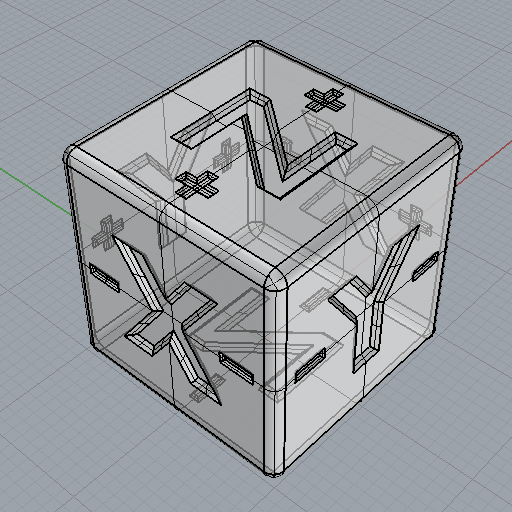
Task: Select the minus slot on the Y face beside the front corner
Action: point(310,365)
